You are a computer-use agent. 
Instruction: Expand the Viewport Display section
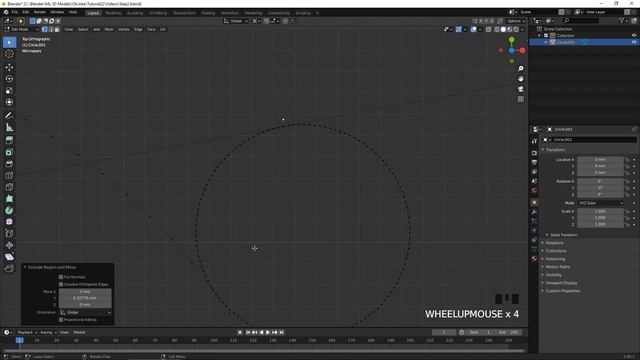pyautogui.click(x=561, y=283)
